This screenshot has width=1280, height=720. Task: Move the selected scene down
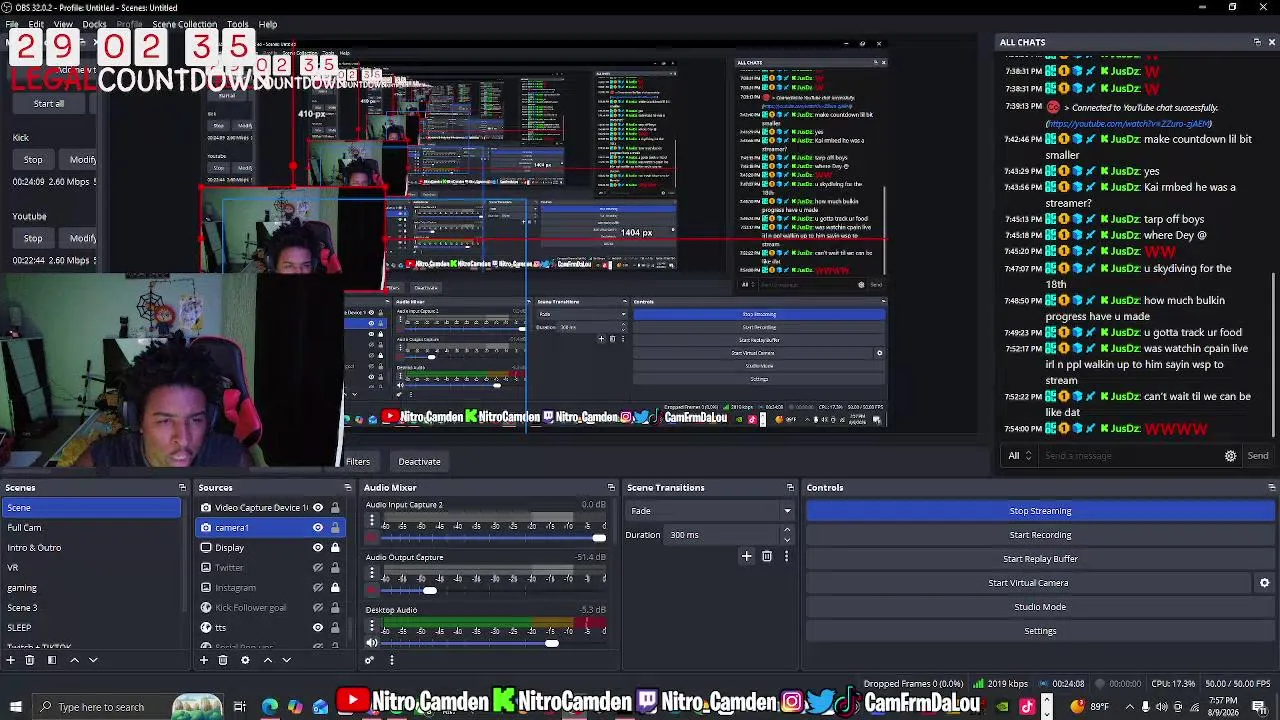pyautogui.click(x=93, y=660)
